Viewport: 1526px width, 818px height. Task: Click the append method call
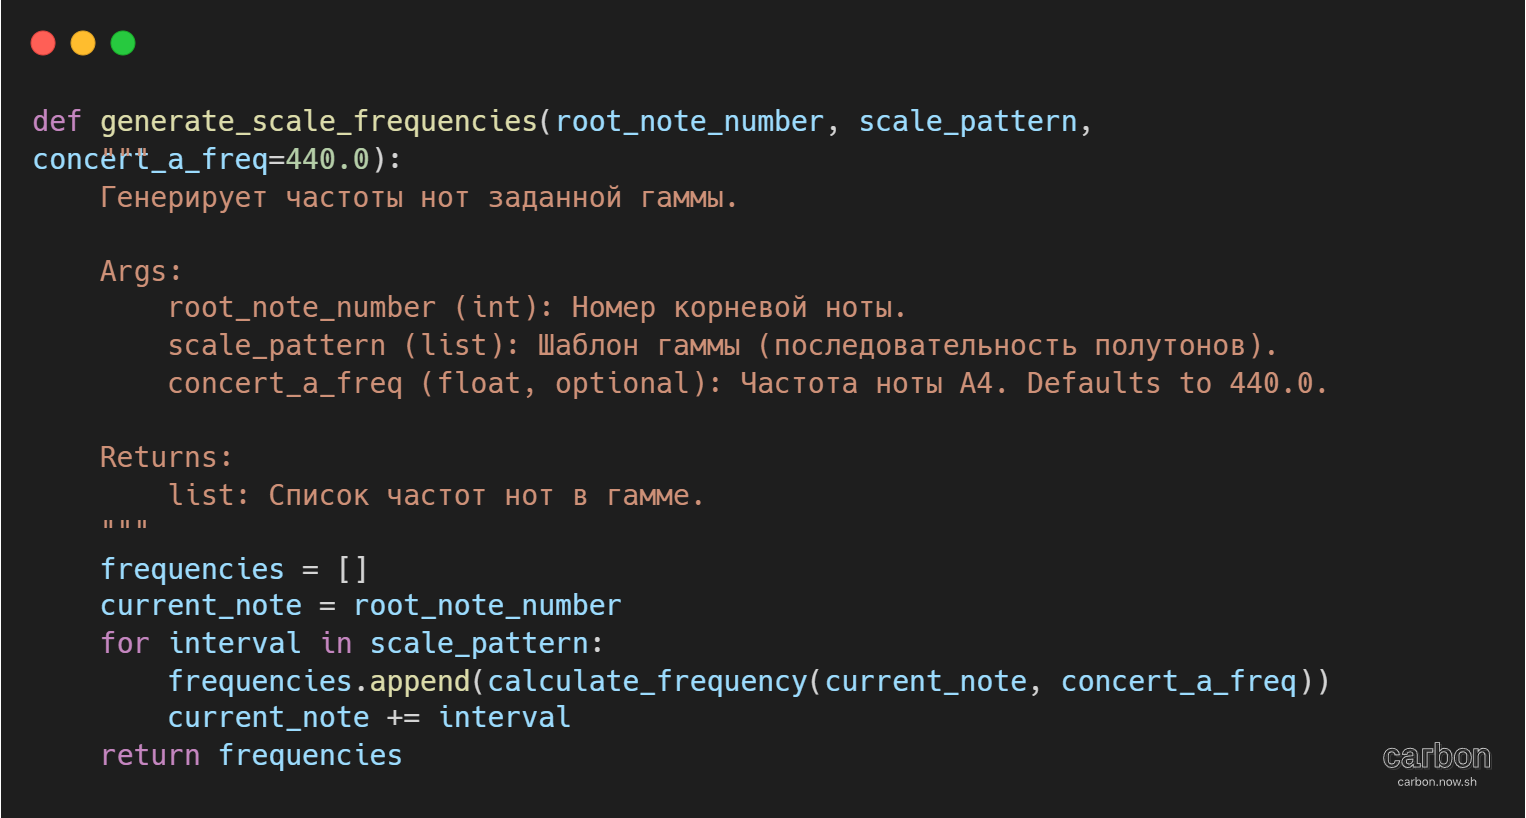(420, 681)
